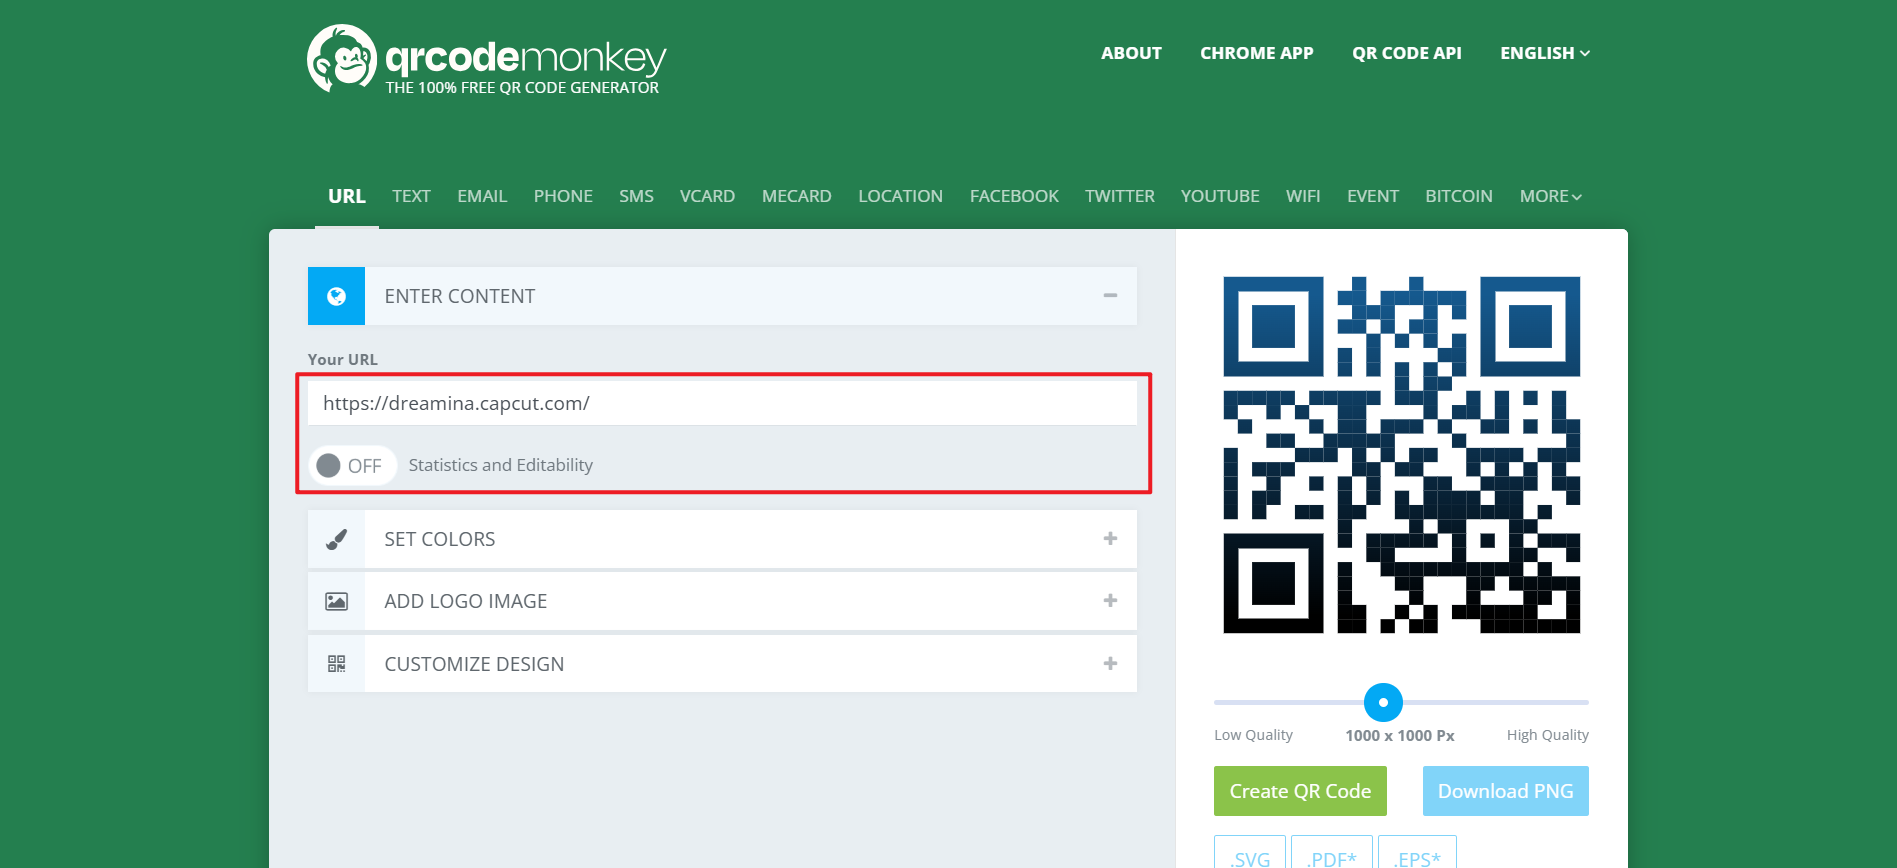This screenshot has height=868, width=1897.
Task: Switch to the Facebook tab
Action: (x=1014, y=196)
